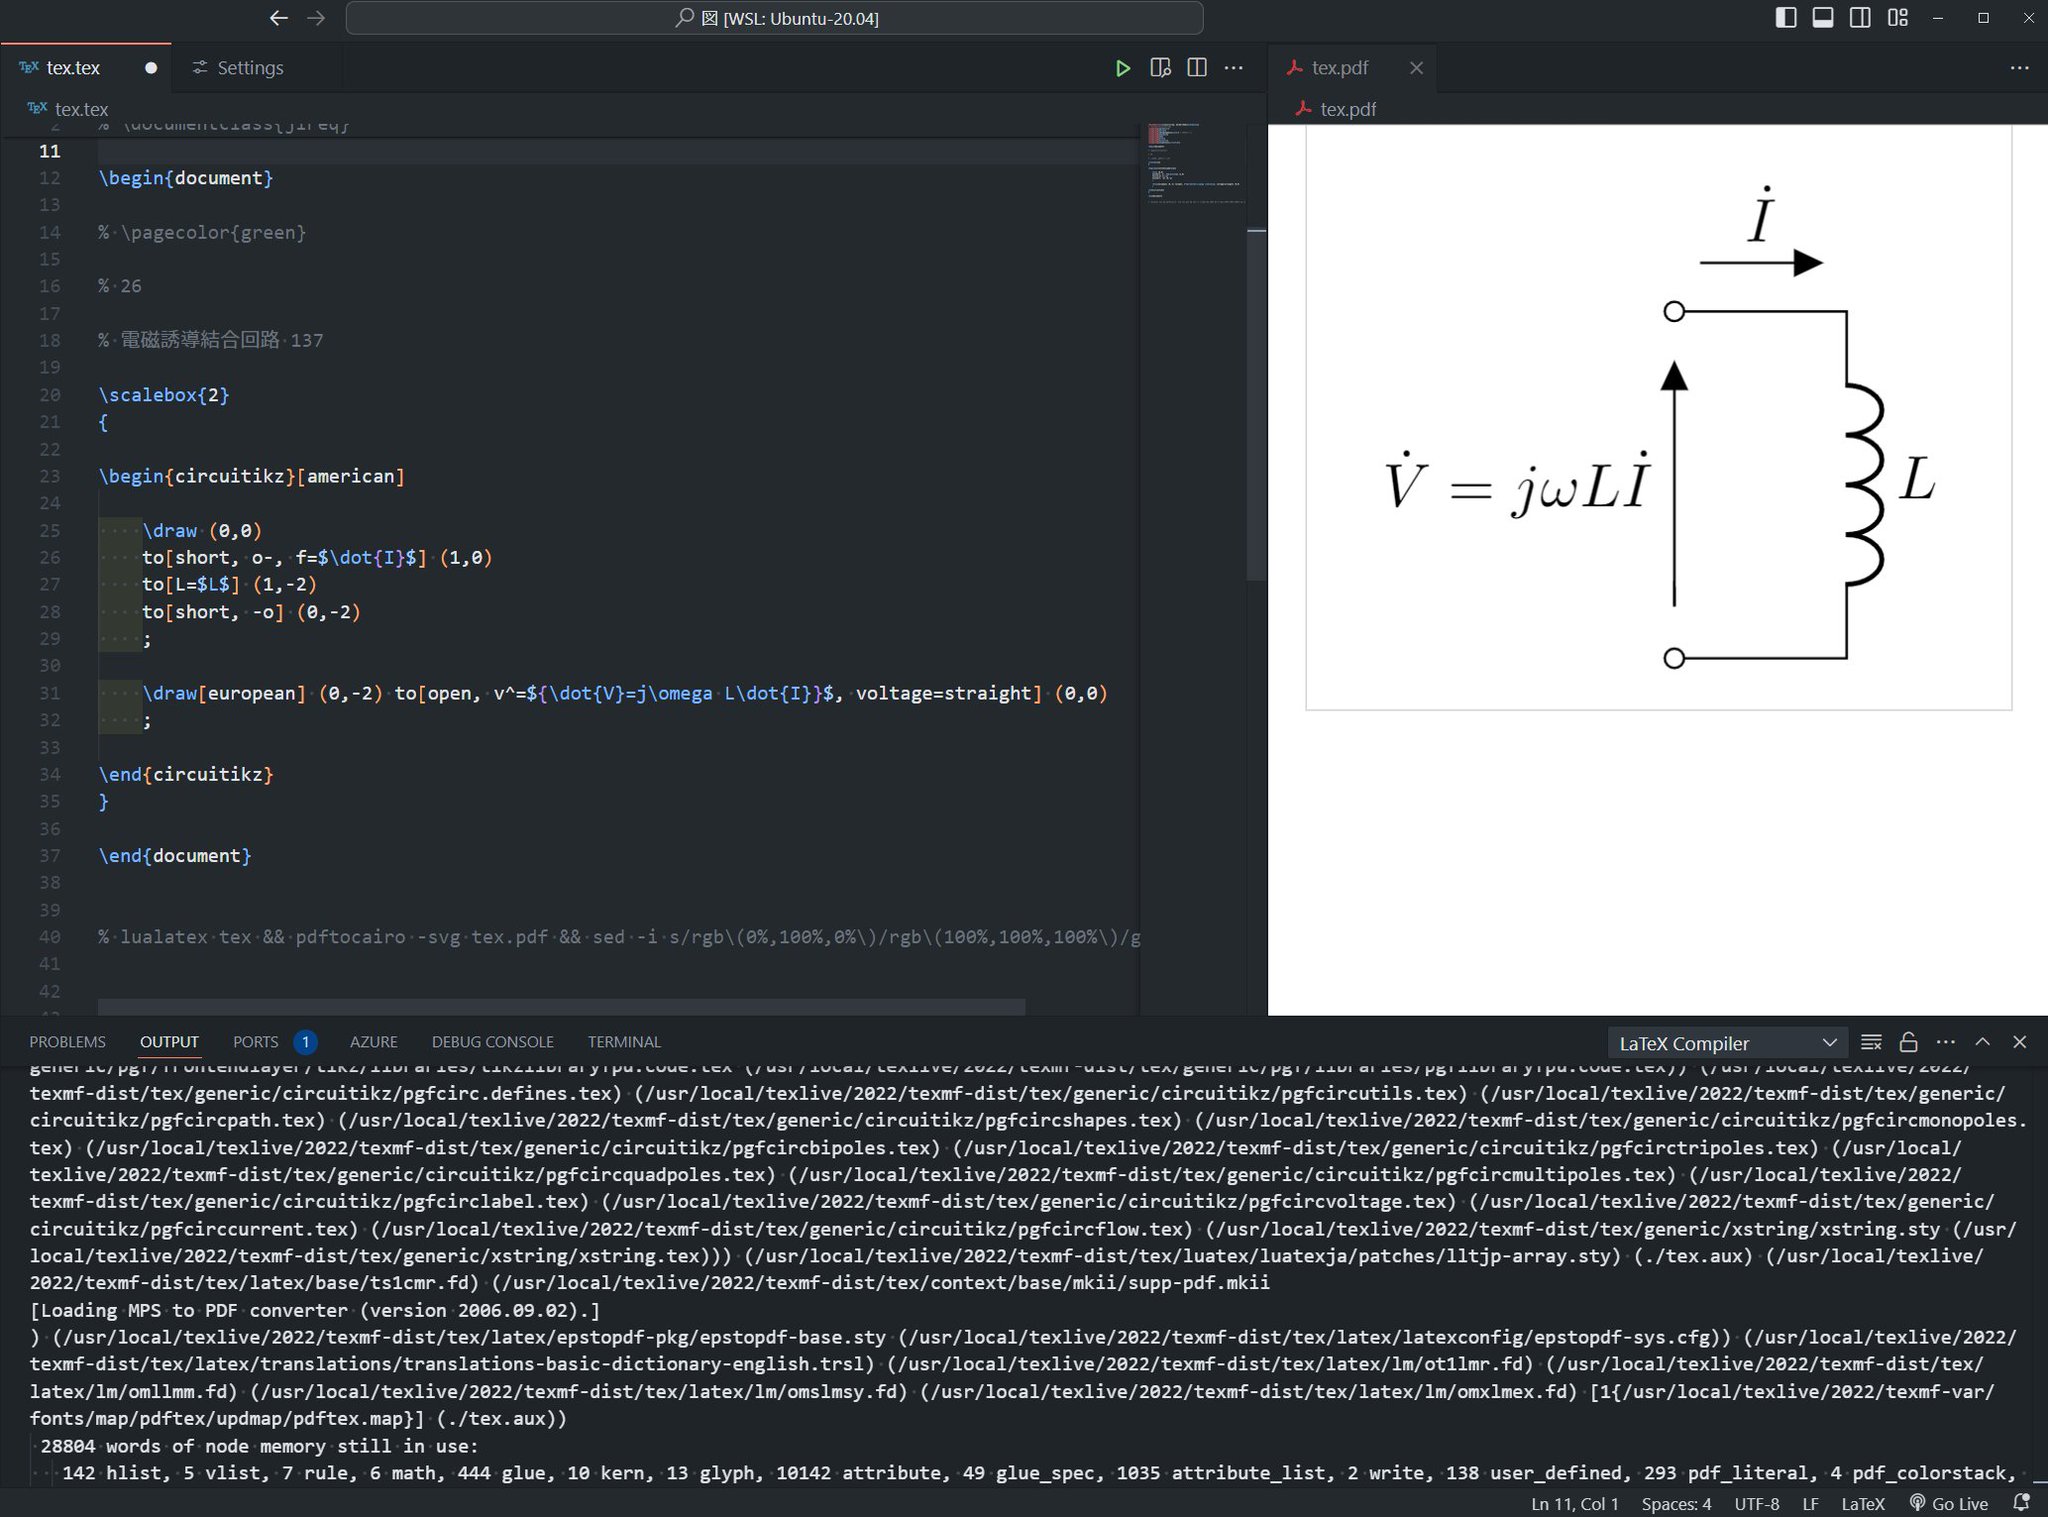Click the to[L=$L$] (1,-2) code line
Image resolution: width=2048 pixels, height=1517 pixels.
pyautogui.click(x=229, y=584)
